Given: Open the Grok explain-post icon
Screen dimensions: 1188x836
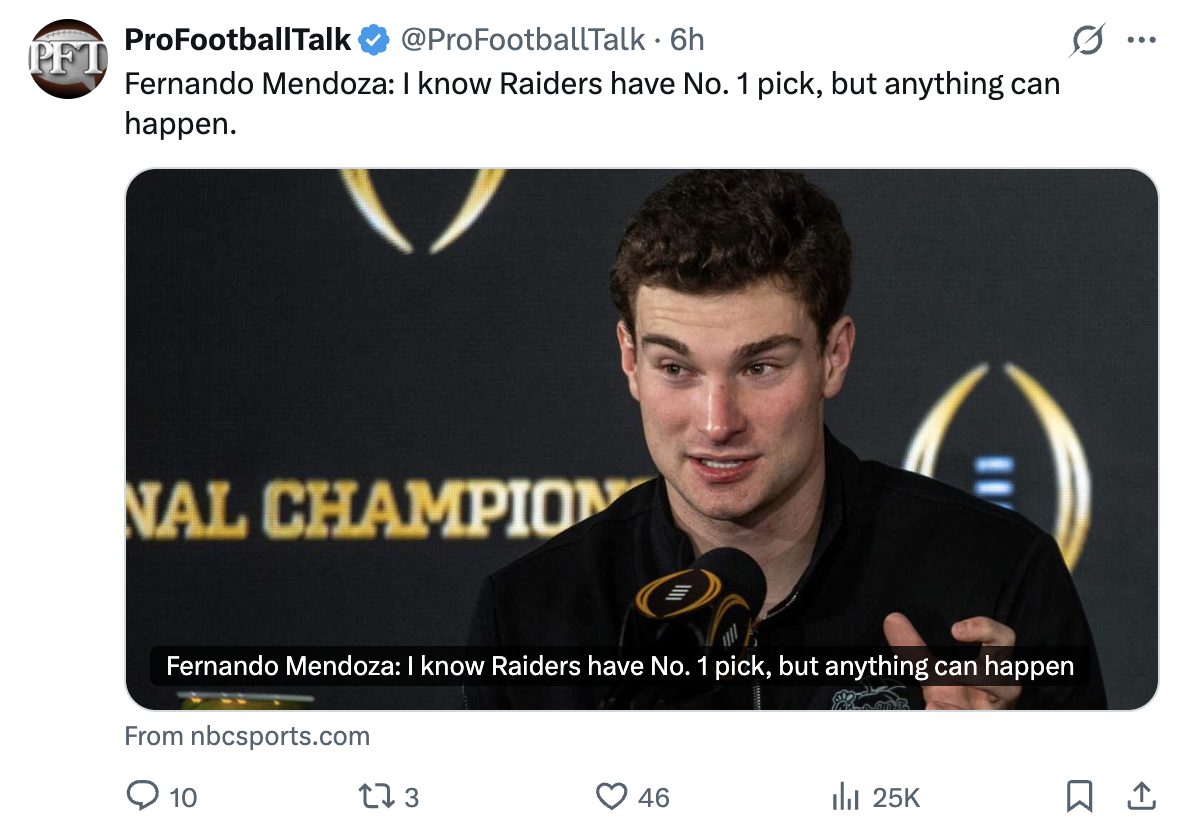Looking at the screenshot, I should pos(1087,39).
